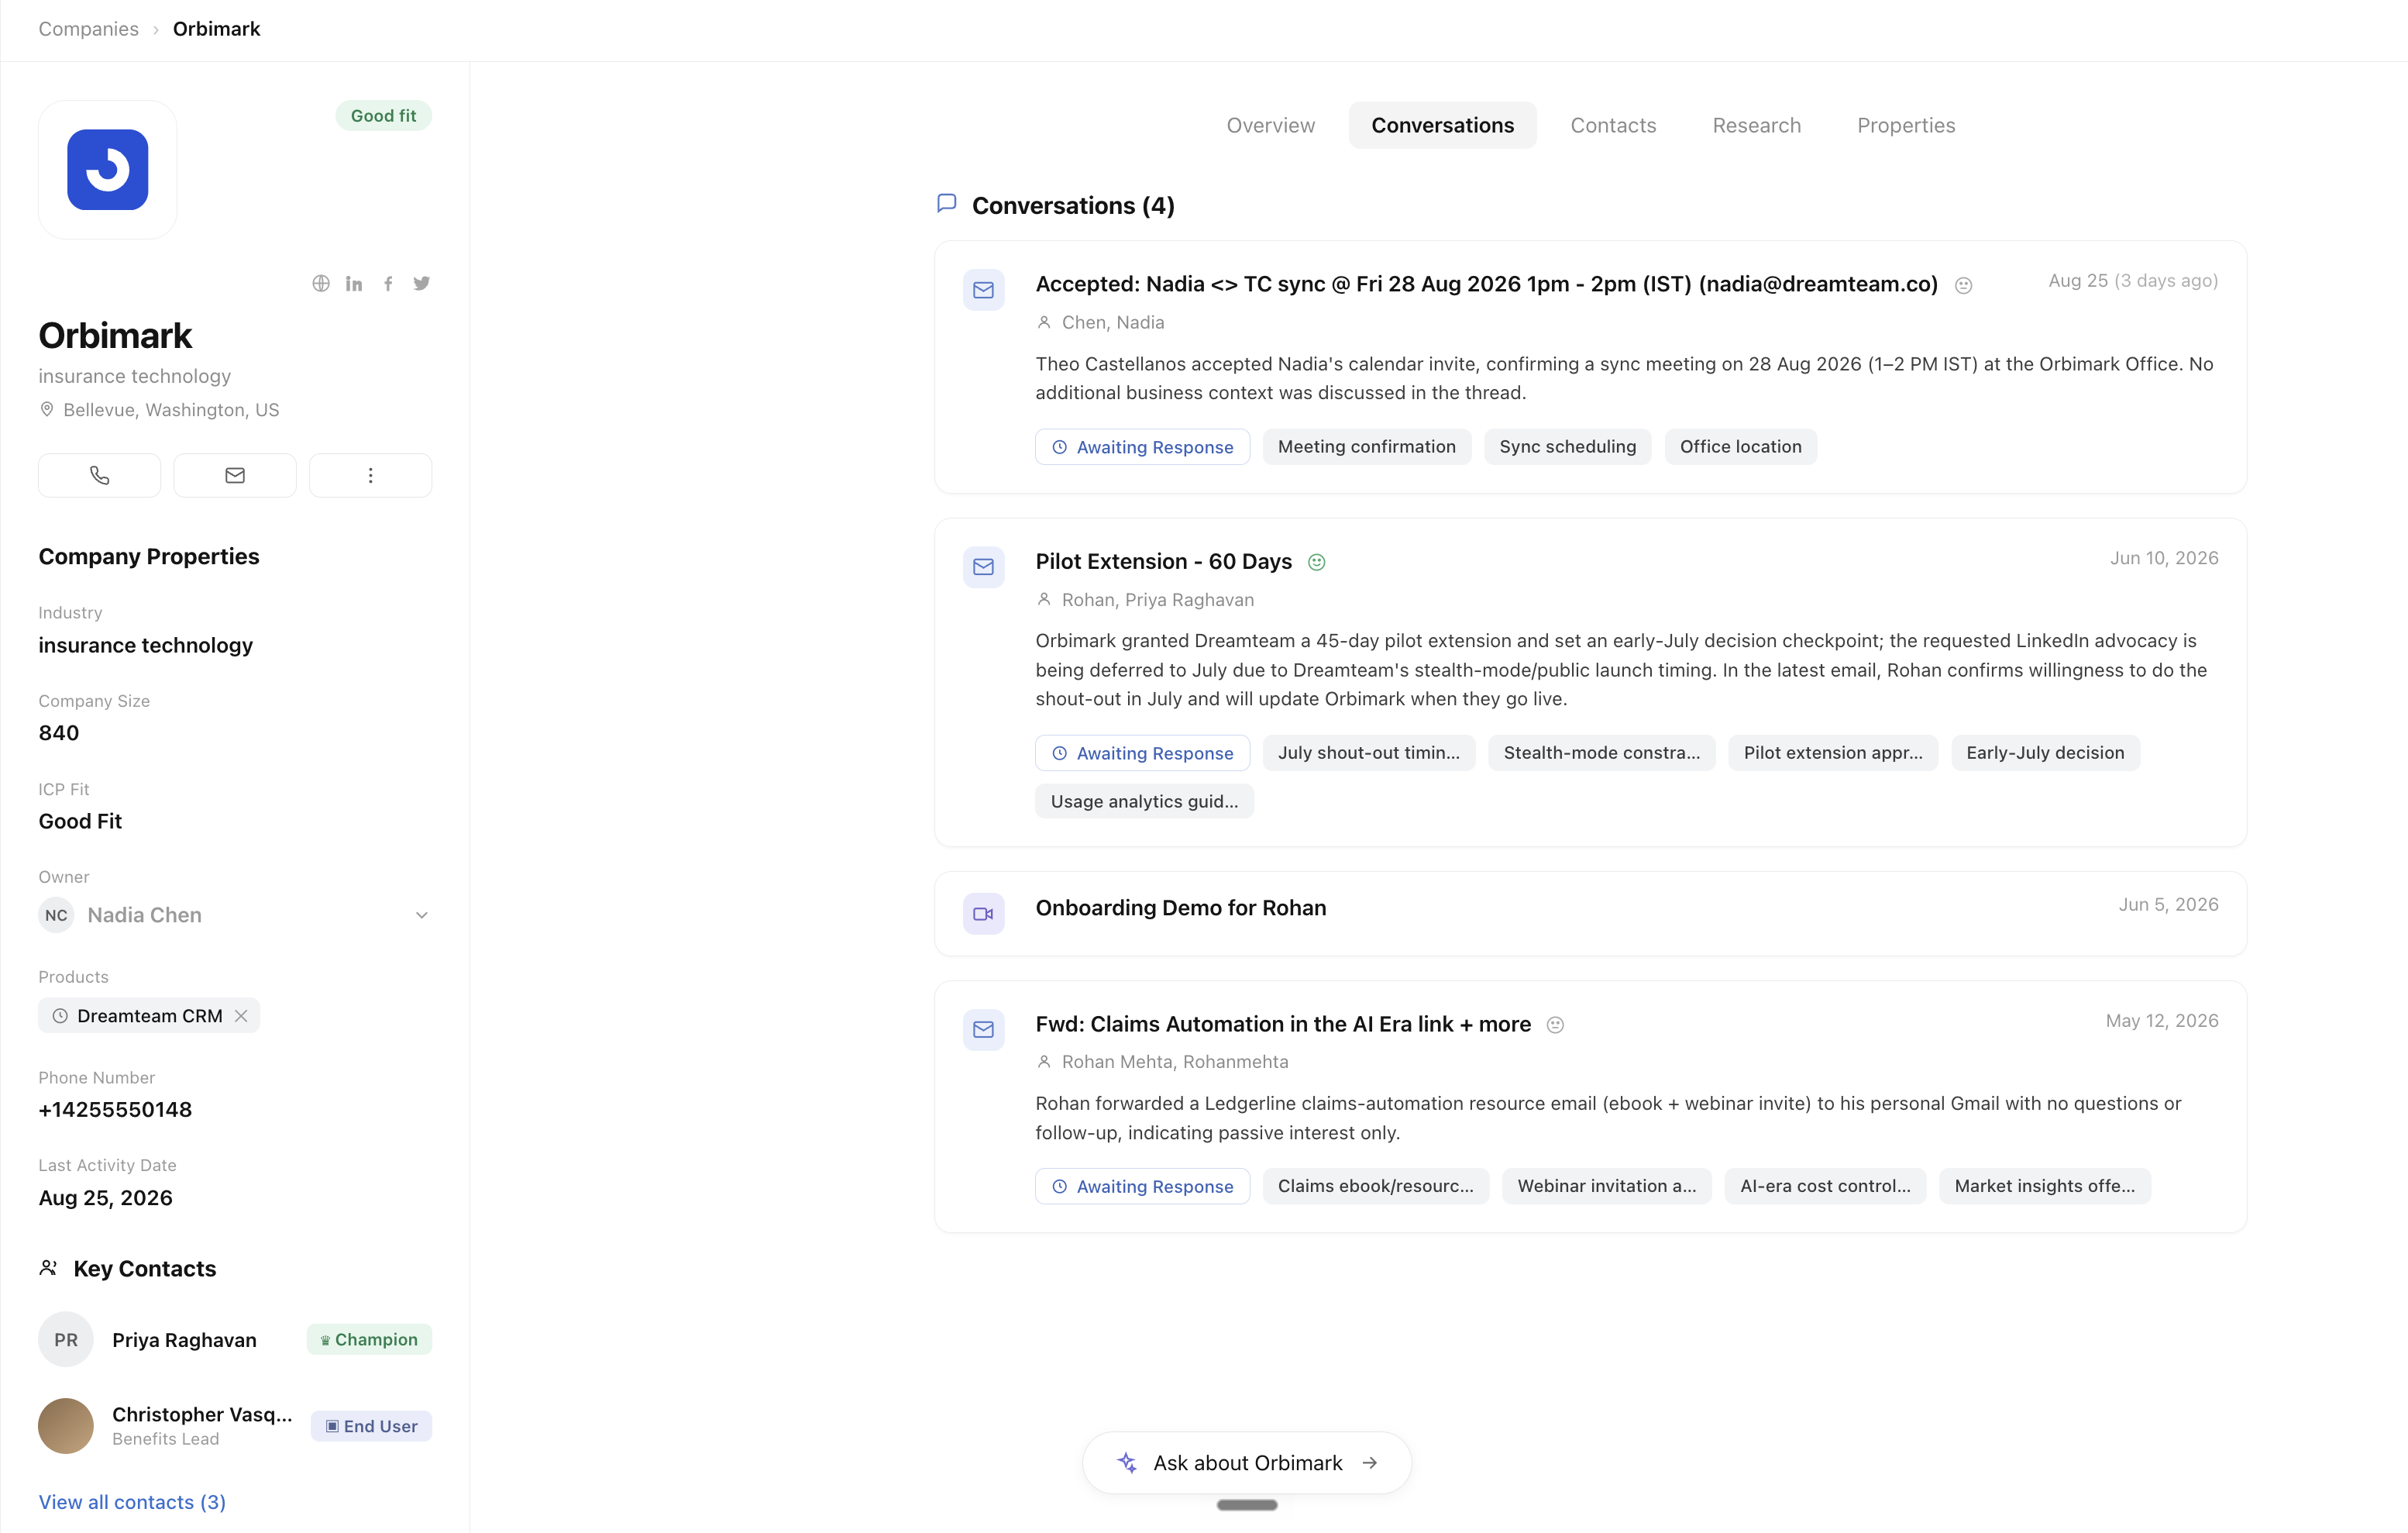Open the three-dot more options menu
The width and height of the screenshot is (2408, 1533).
[370, 475]
